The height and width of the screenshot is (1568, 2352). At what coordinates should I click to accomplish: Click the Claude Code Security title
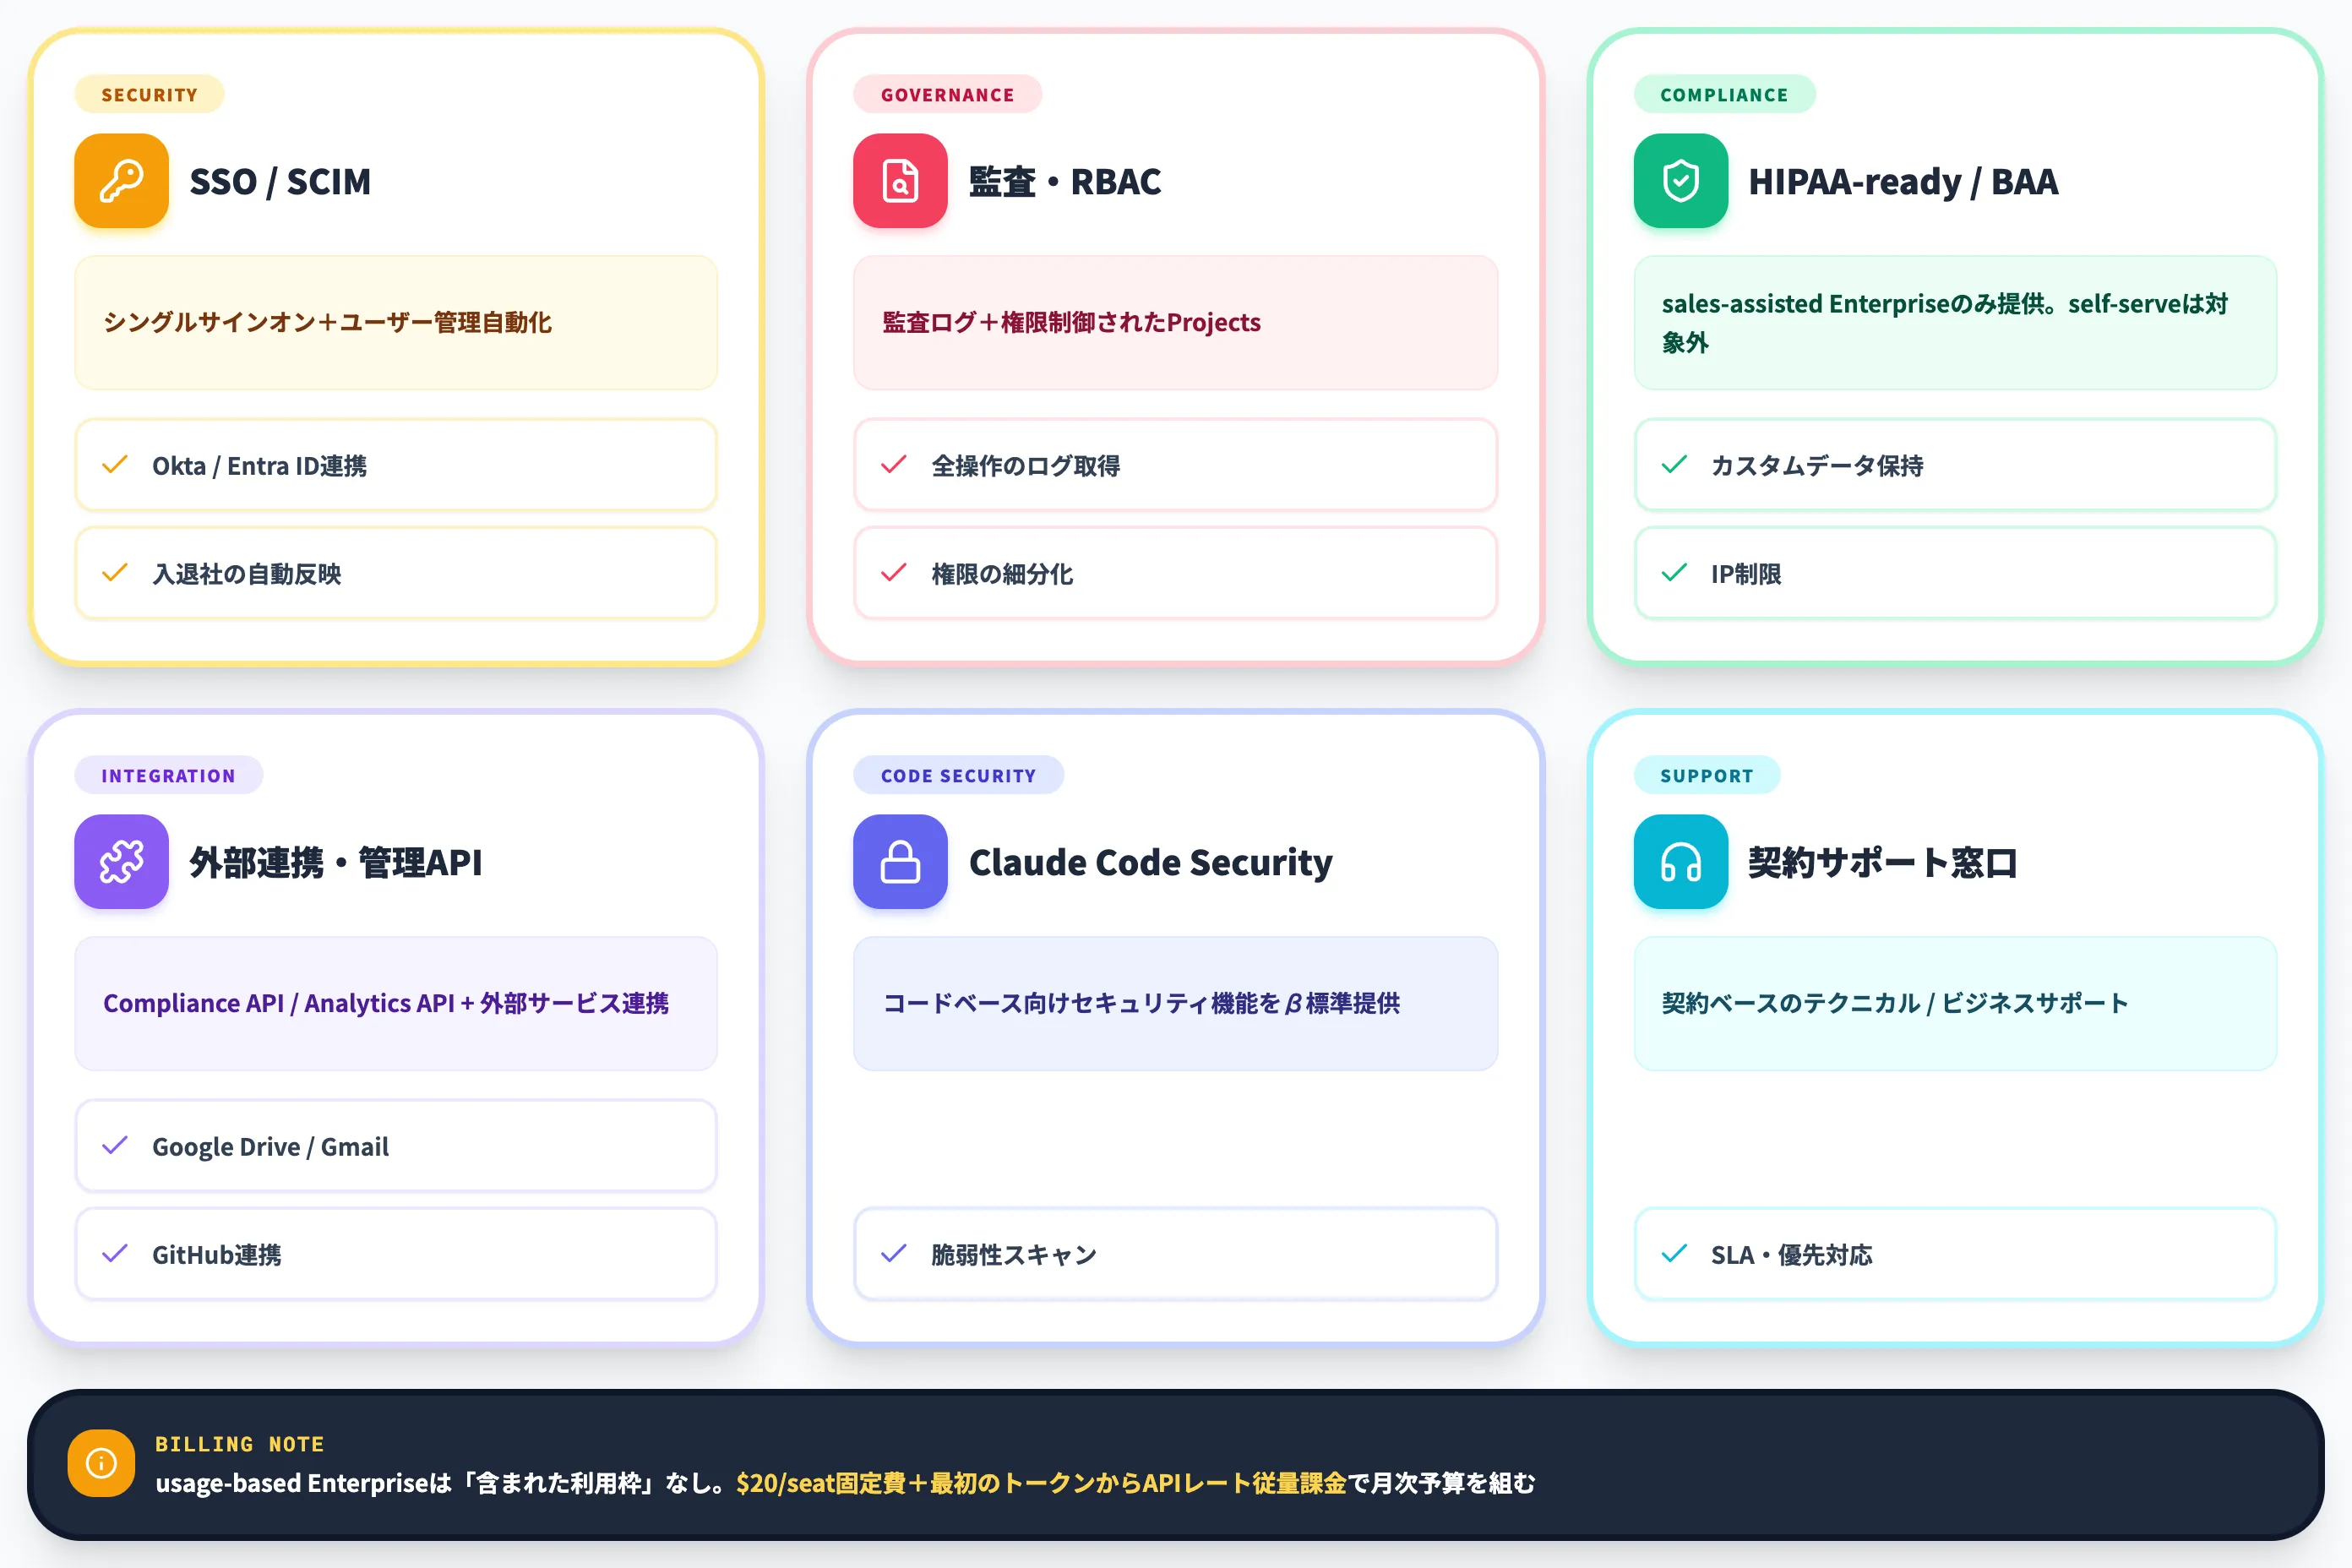coord(1151,863)
